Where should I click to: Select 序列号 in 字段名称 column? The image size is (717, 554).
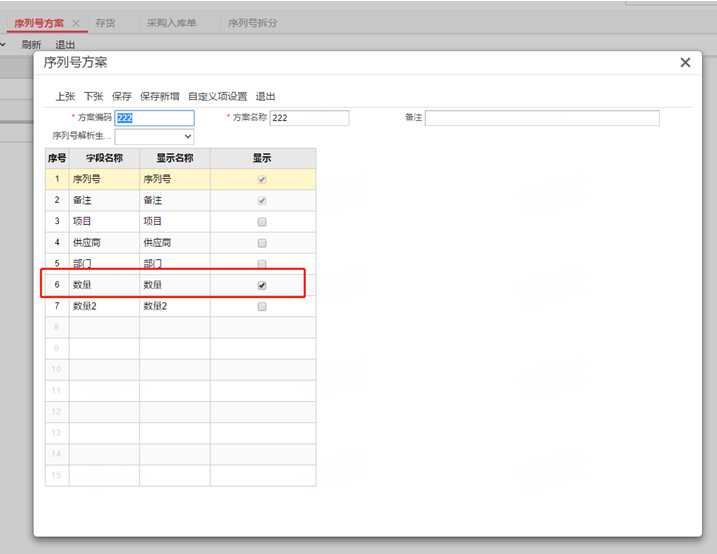(104, 179)
